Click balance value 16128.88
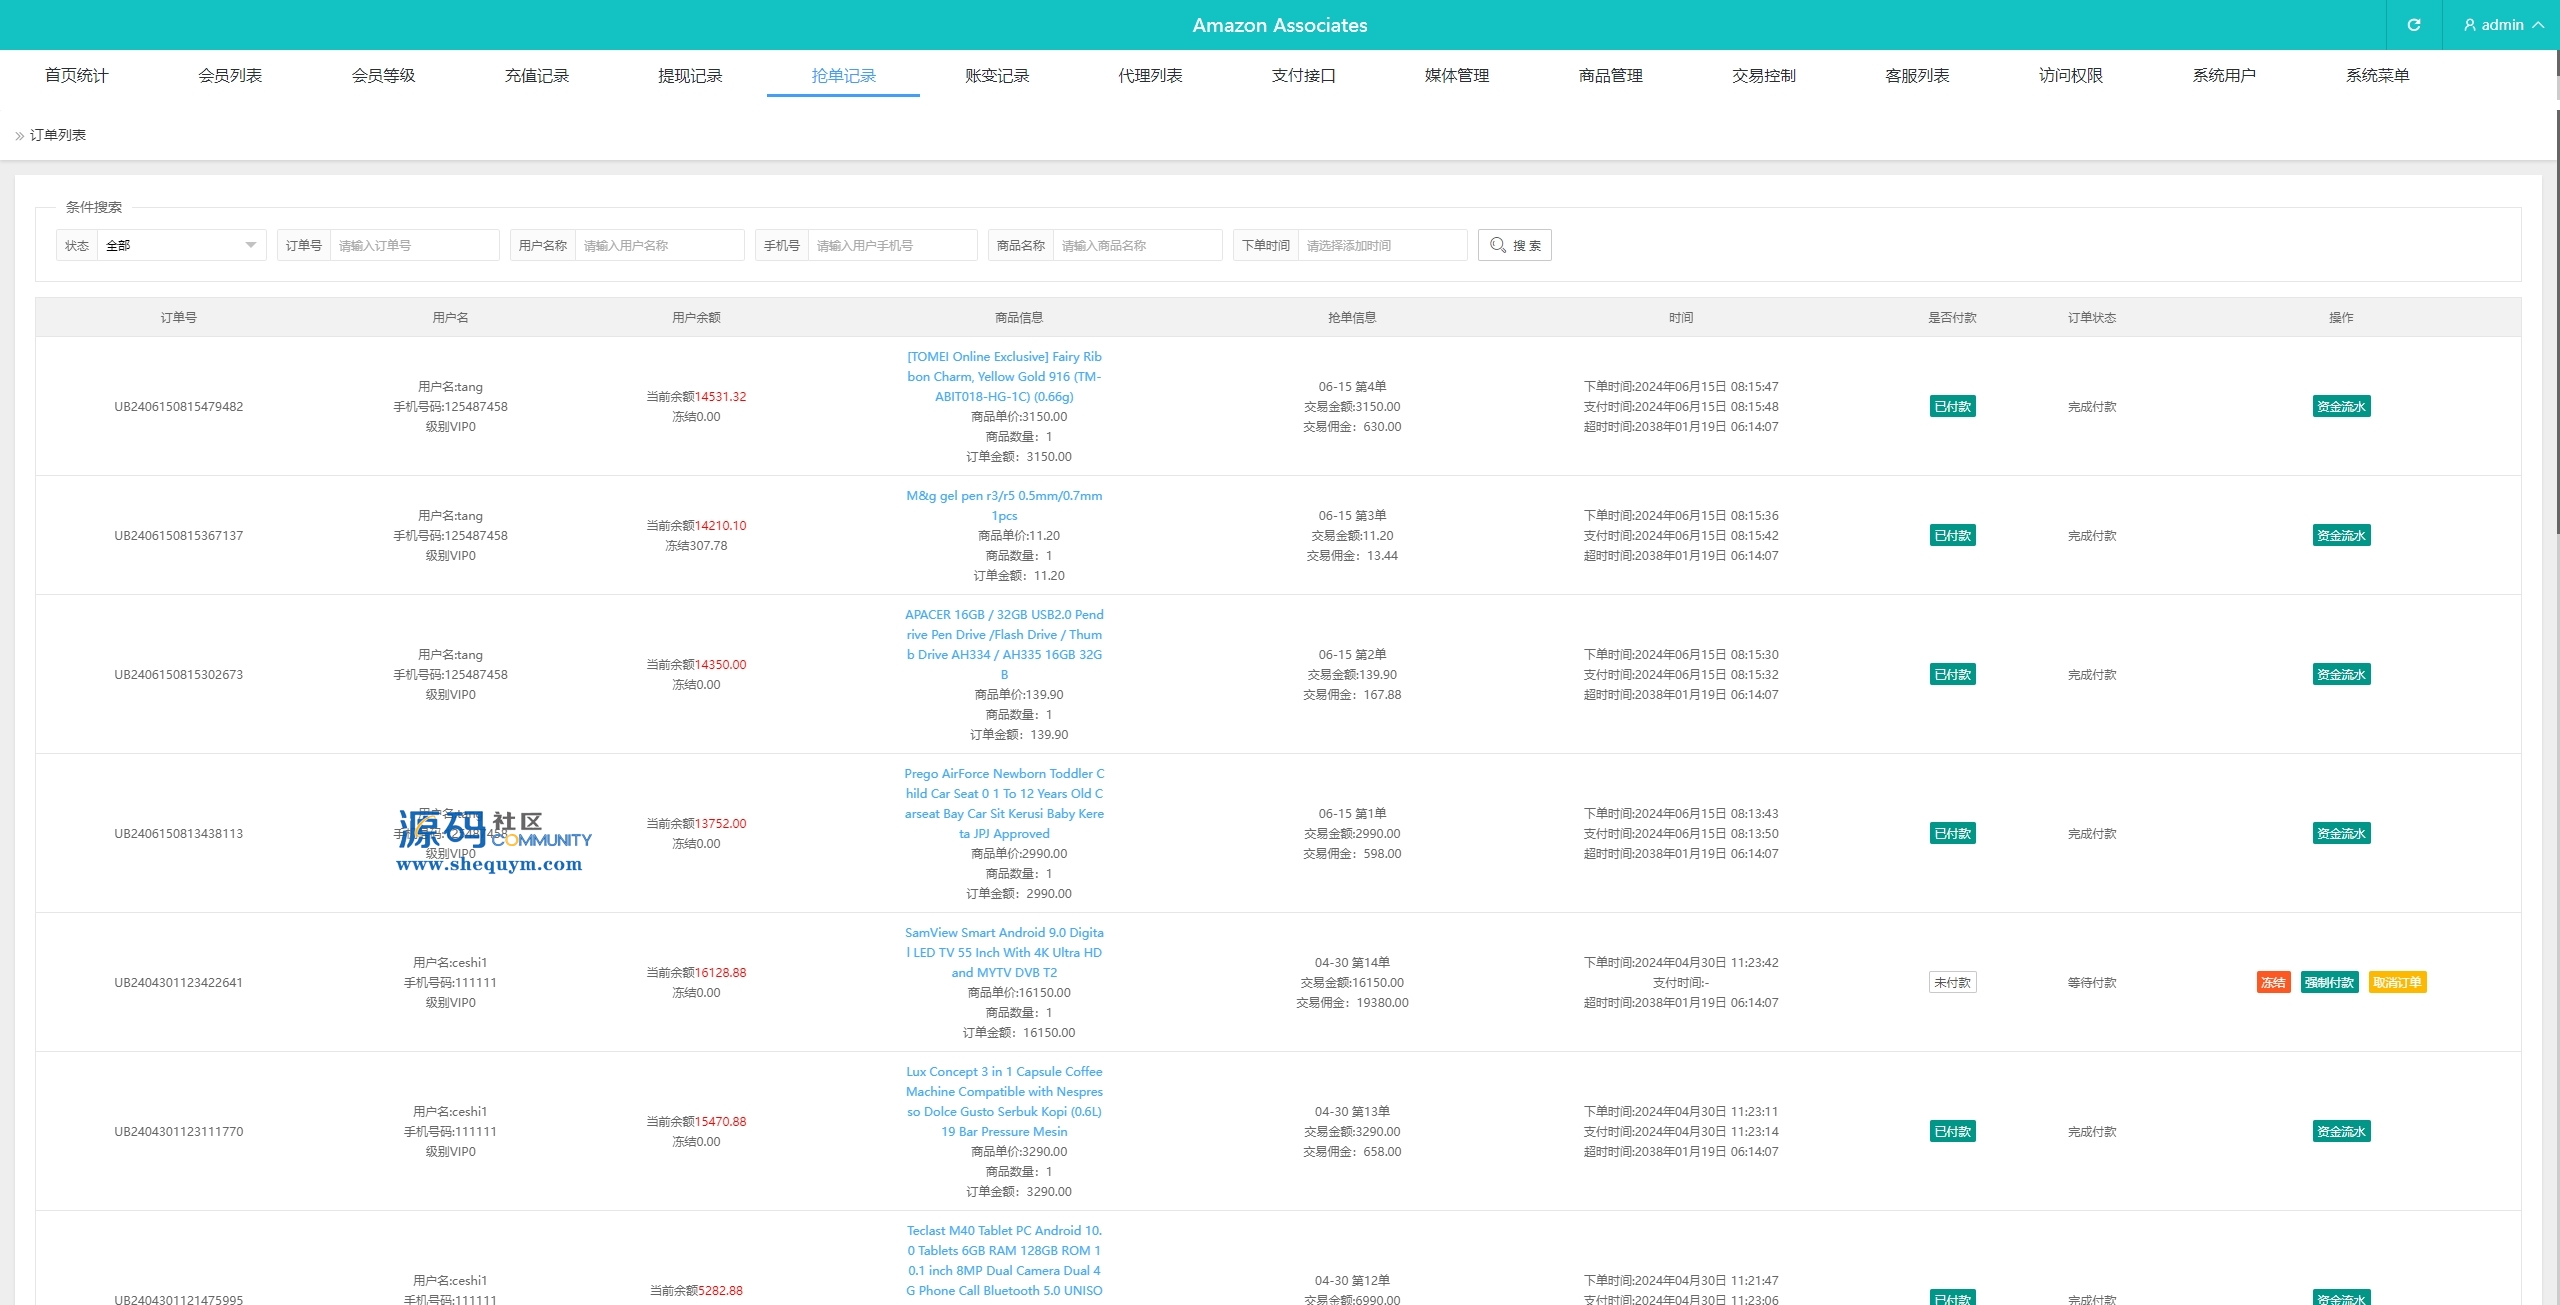The height and width of the screenshot is (1305, 2560). 721,972
